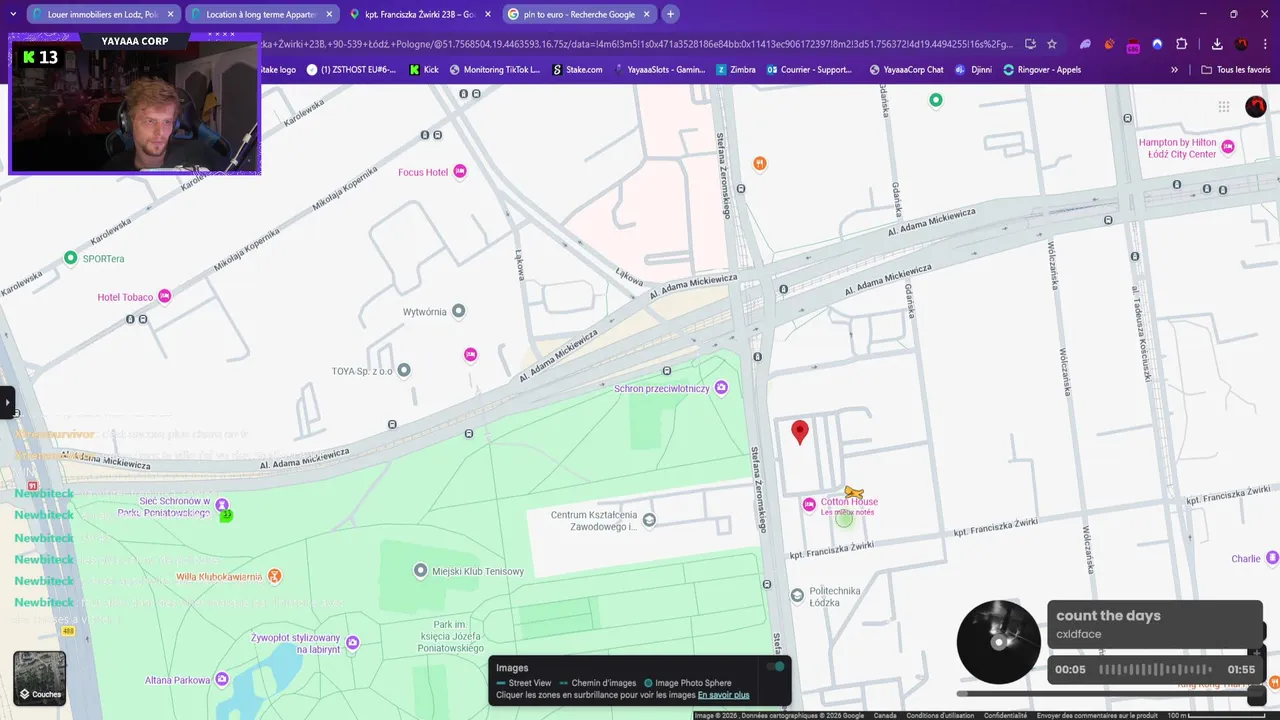Viewport: 1280px width, 720px height.
Task: Click the orange Pegman street view figure
Action: pyautogui.click(x=853, y=492)
